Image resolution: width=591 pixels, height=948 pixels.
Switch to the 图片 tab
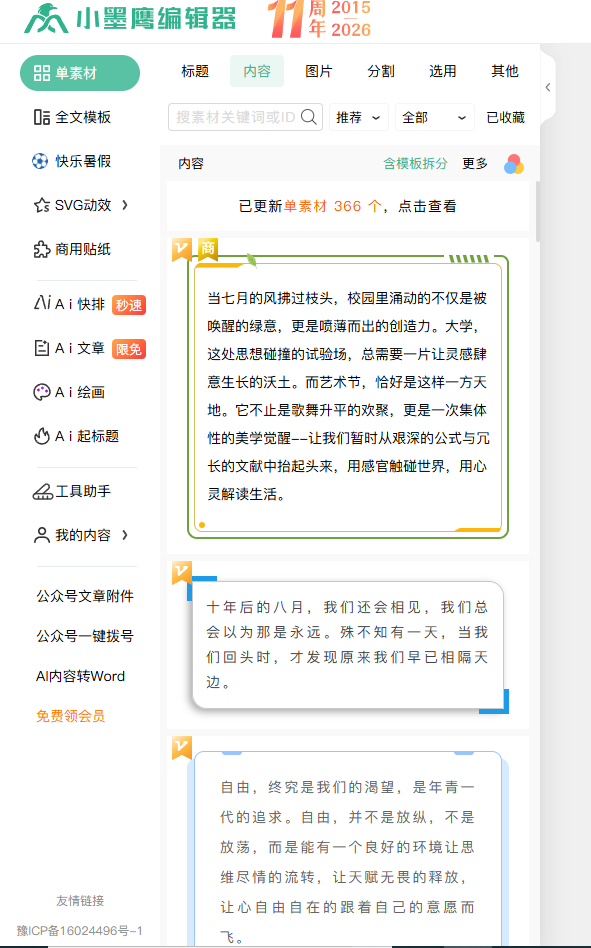click(x=319, y=71)
